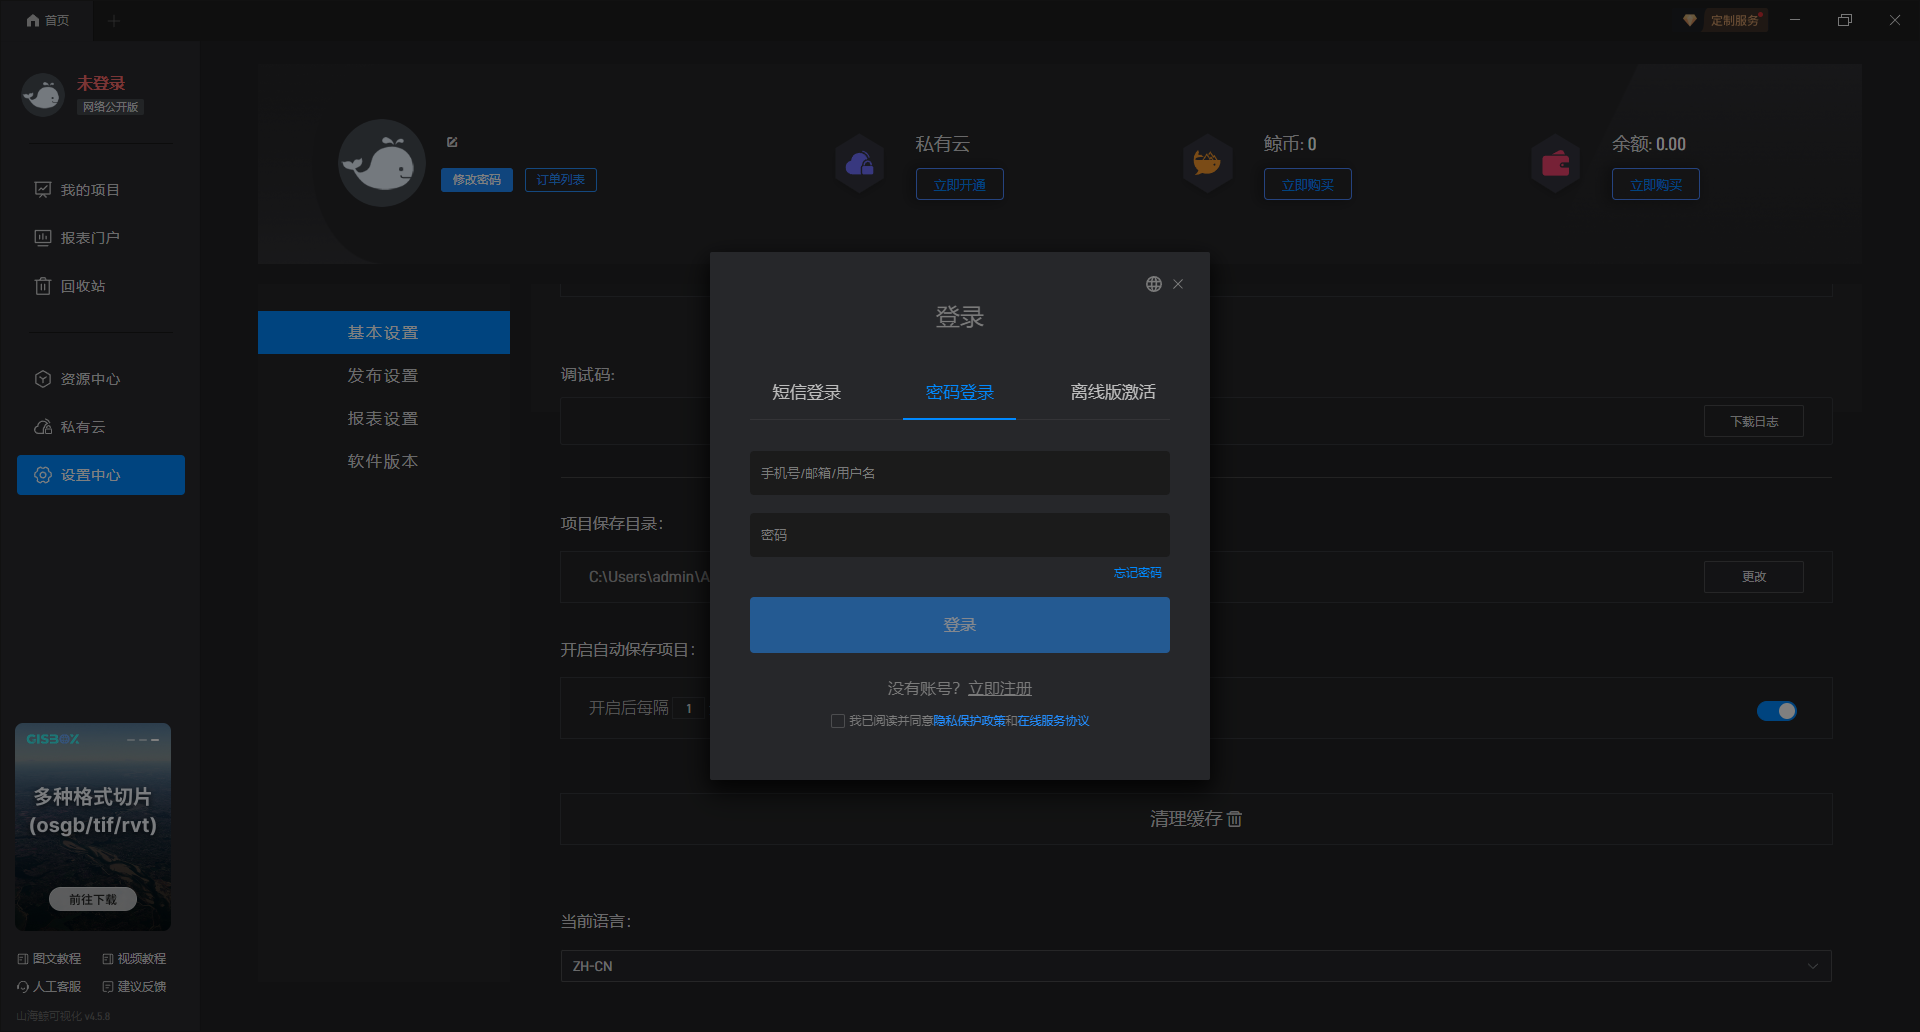Image resolution: width=1920 pixels, height=1032 pixels.
Task: Click the globe language icon in login dialog
Action: (x=1153, y=284)
